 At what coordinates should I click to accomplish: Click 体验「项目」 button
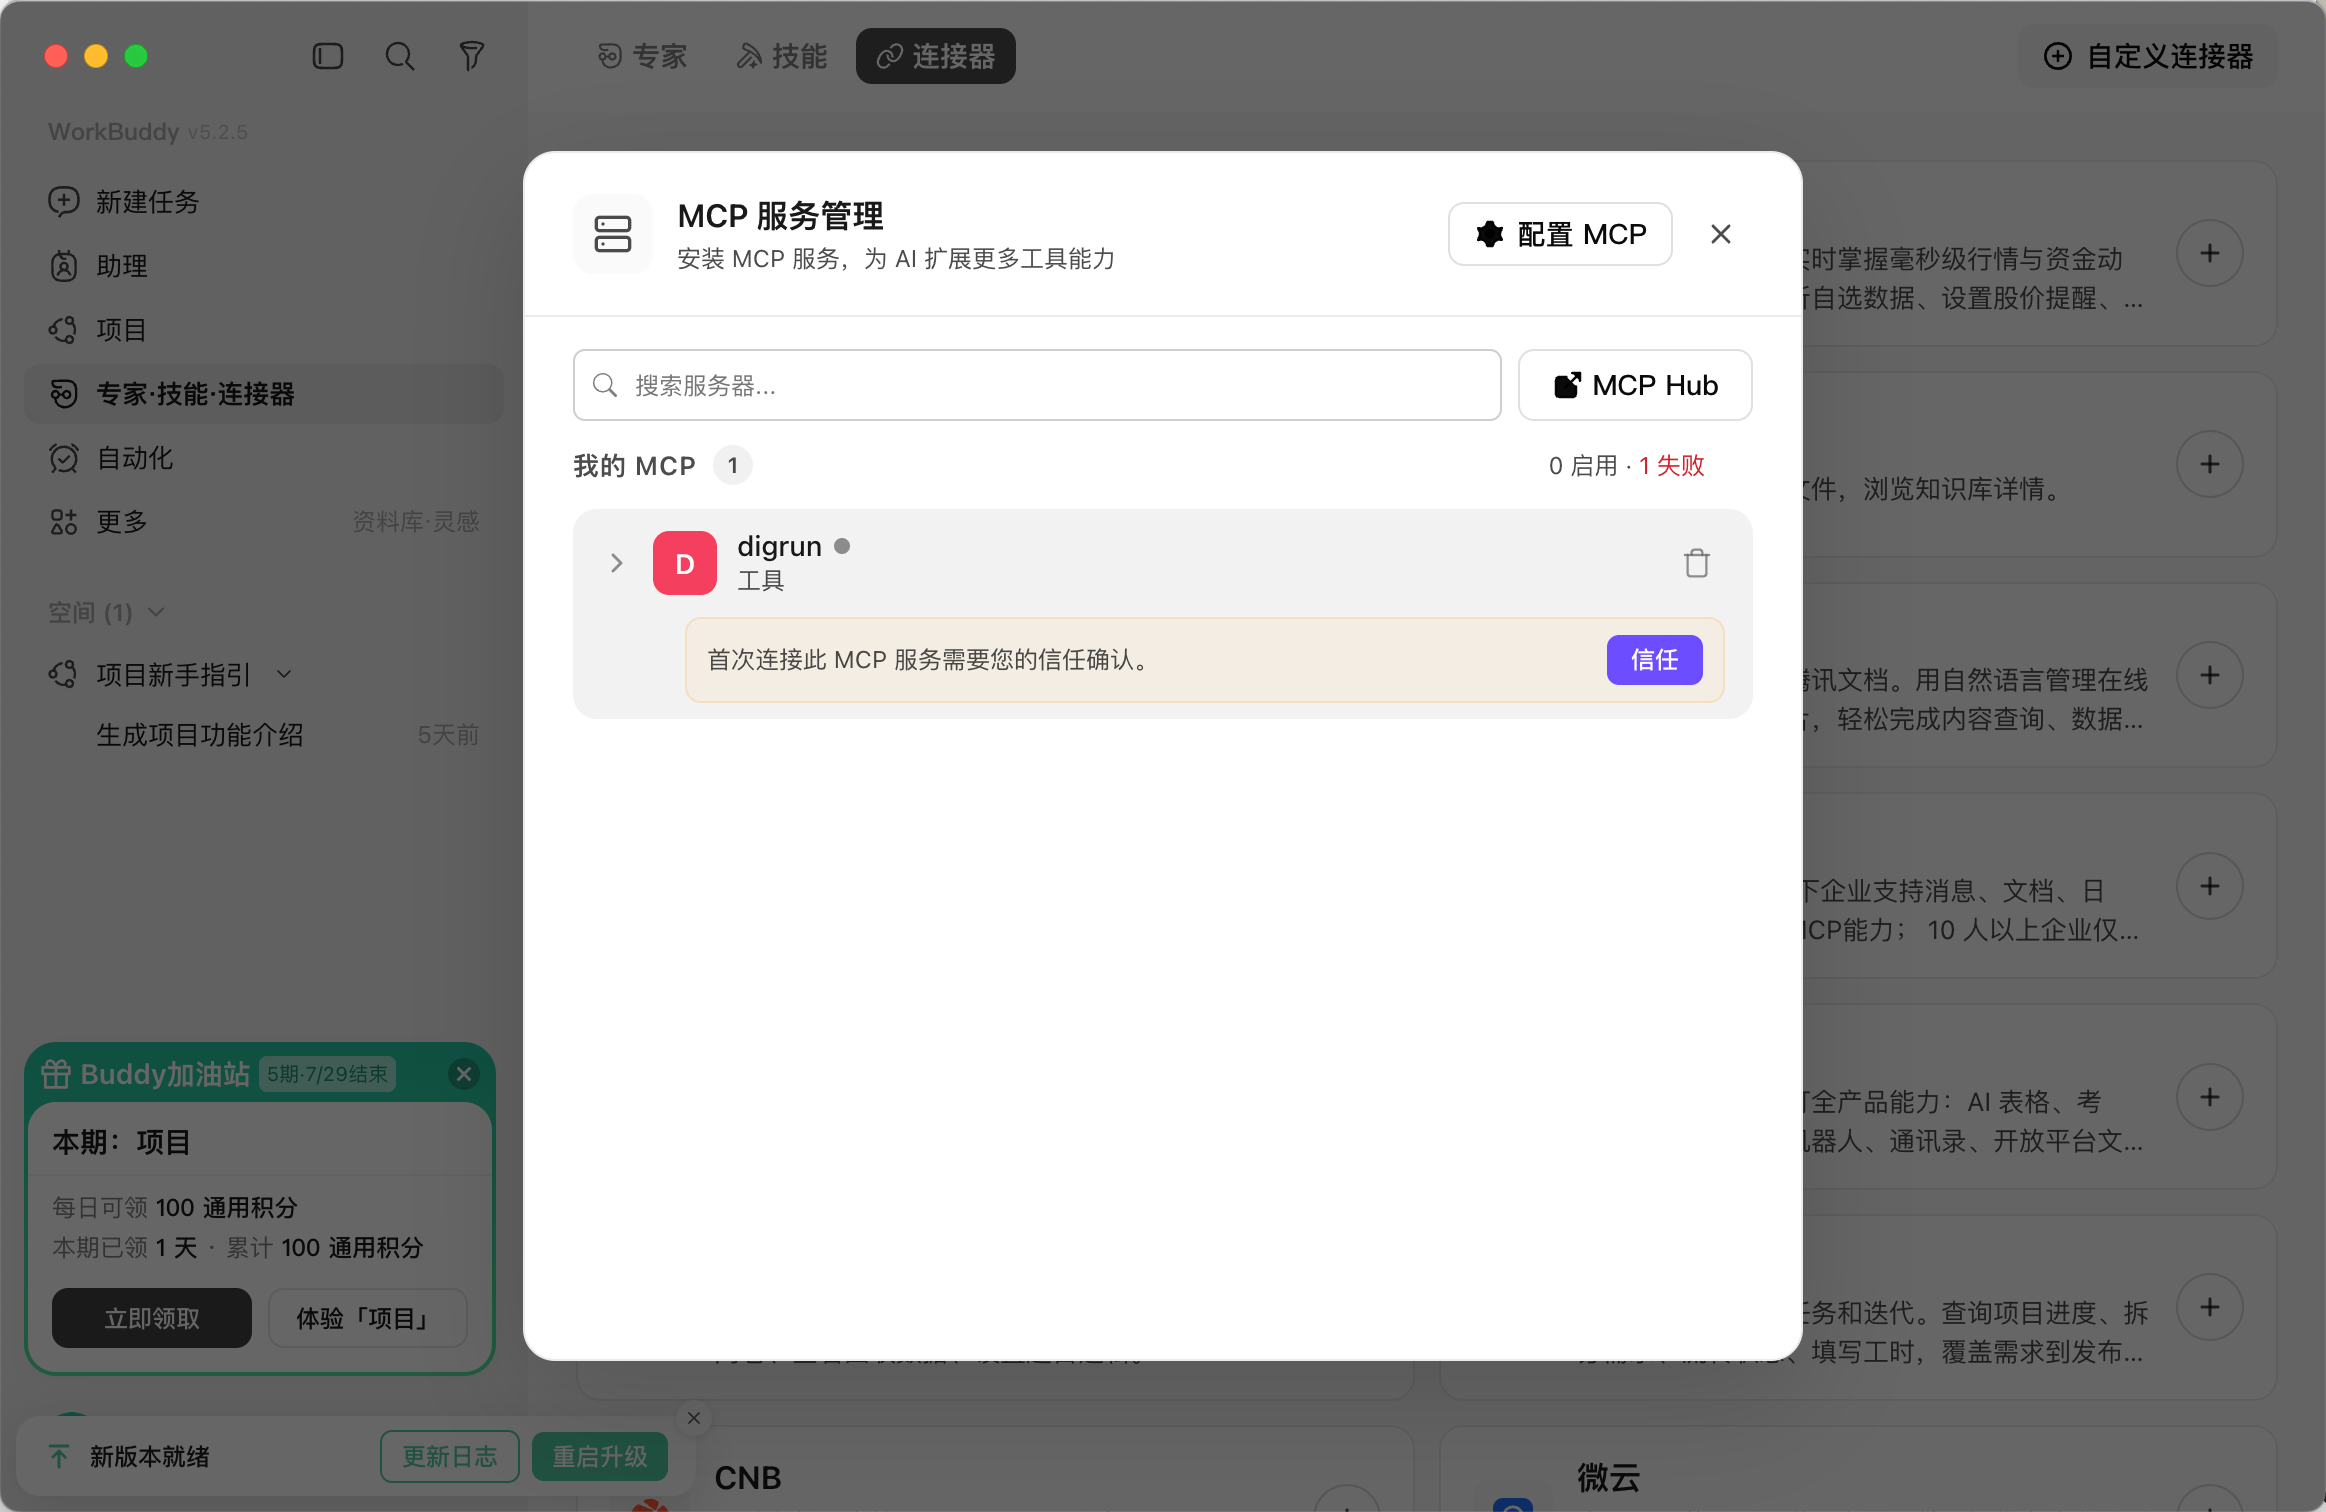[367, 1318]
